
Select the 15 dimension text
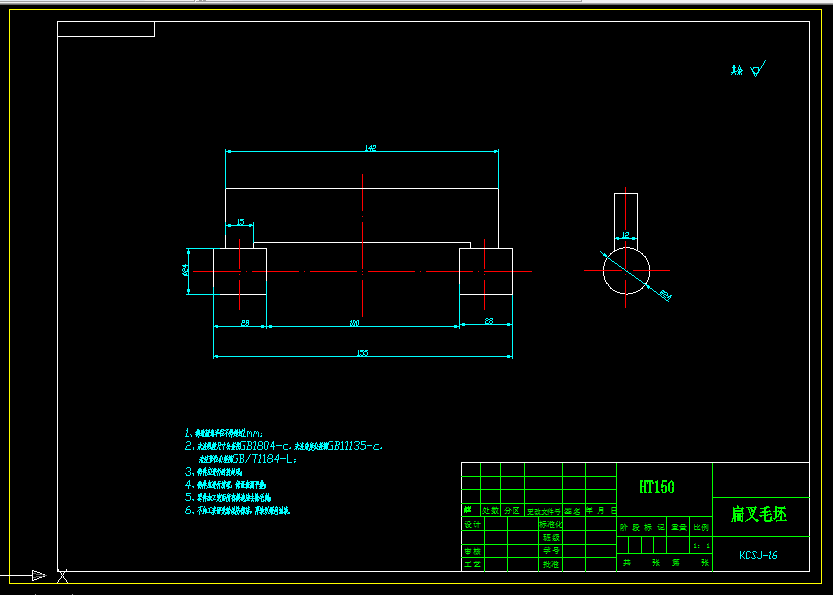(x=241, y=222)
